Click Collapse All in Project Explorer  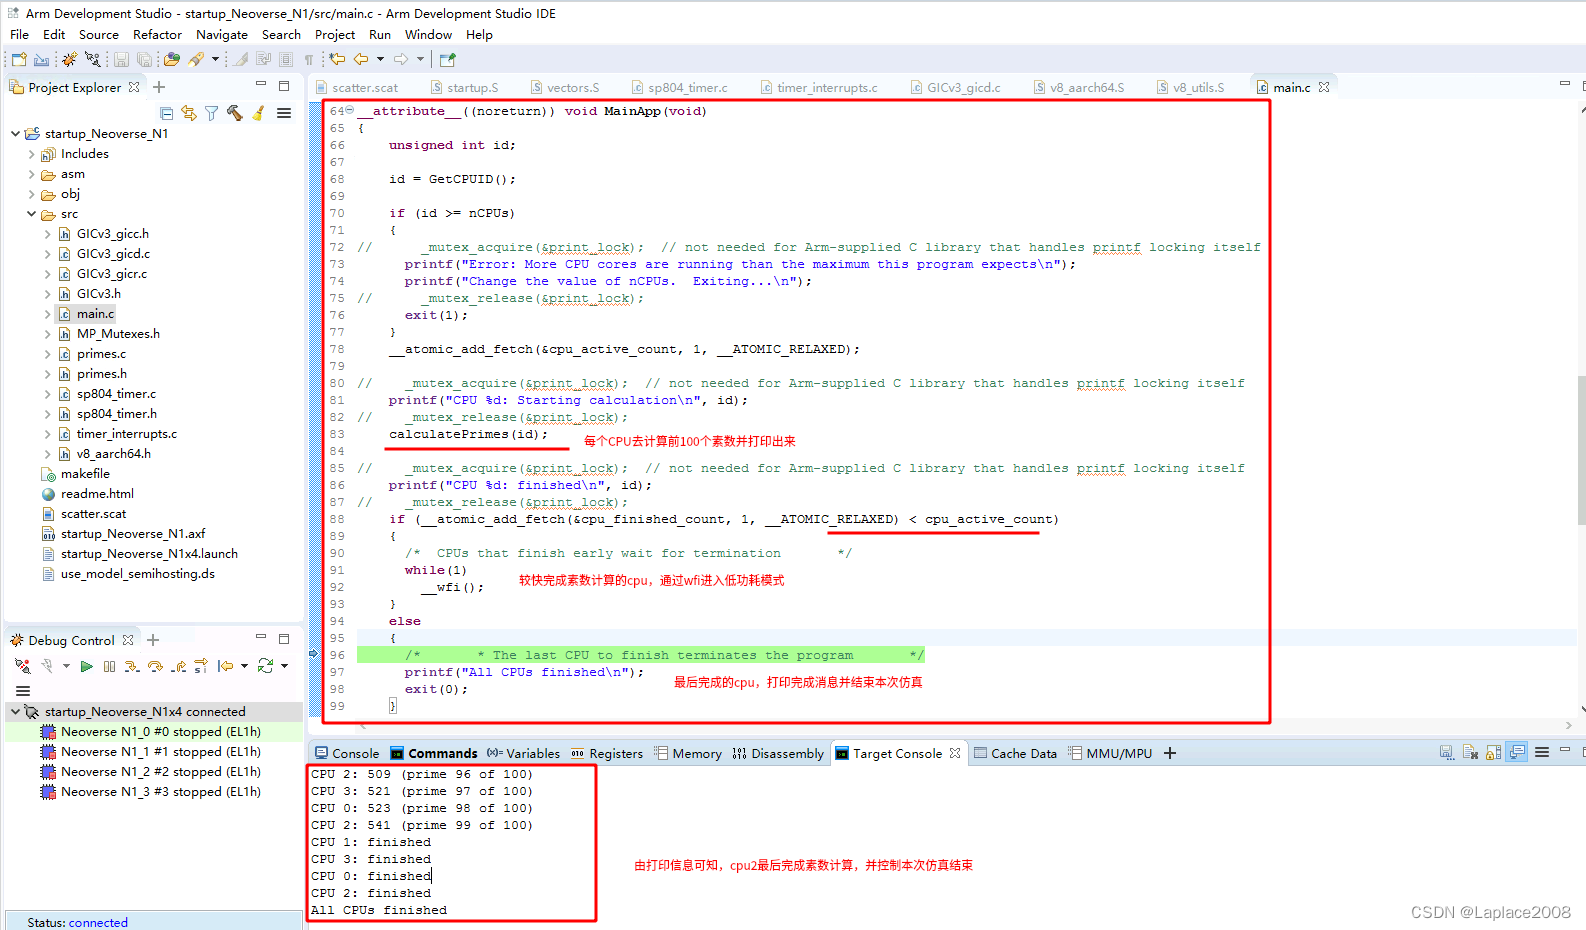167,113
